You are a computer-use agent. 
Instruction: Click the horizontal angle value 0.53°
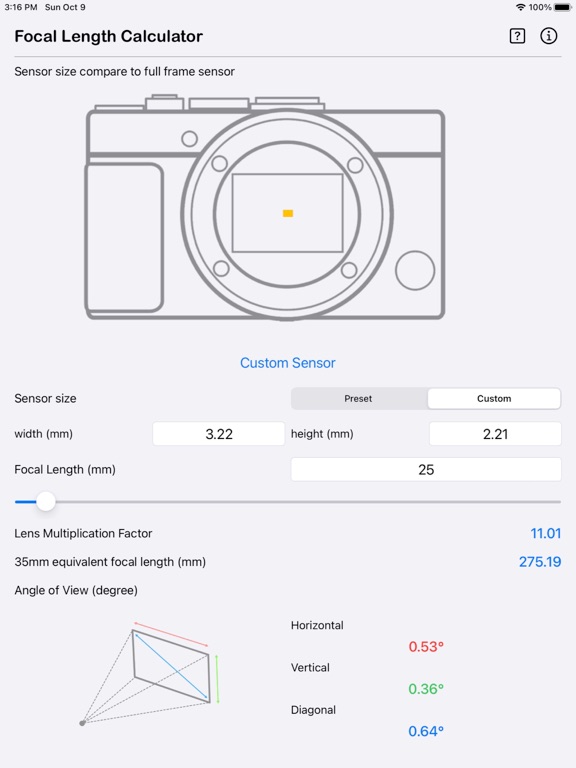click(426, 647)
